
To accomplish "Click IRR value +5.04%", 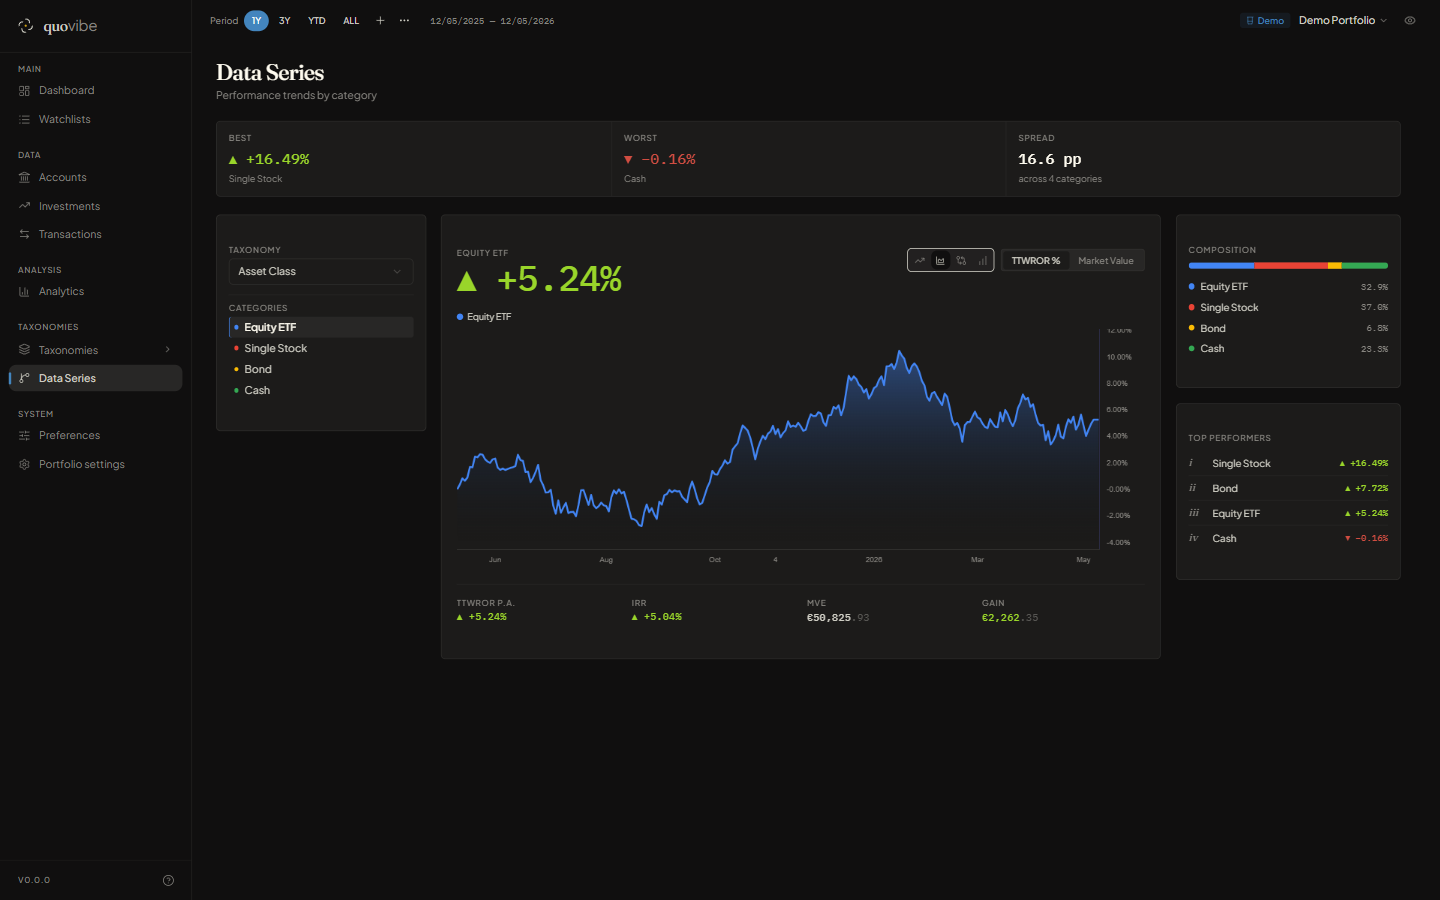I will coord(657,617).
